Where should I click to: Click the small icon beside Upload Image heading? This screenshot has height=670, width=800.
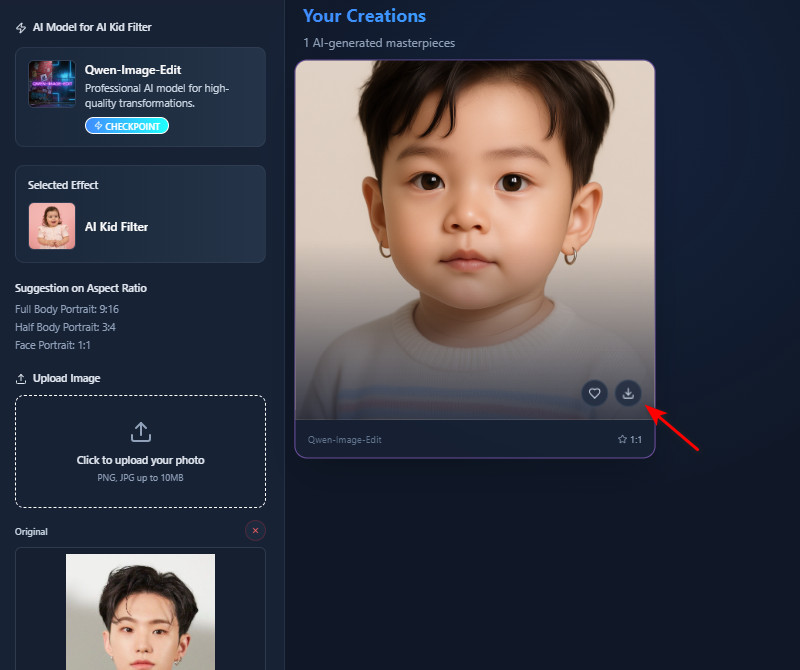pyautogui.click(x=21, y=379)
